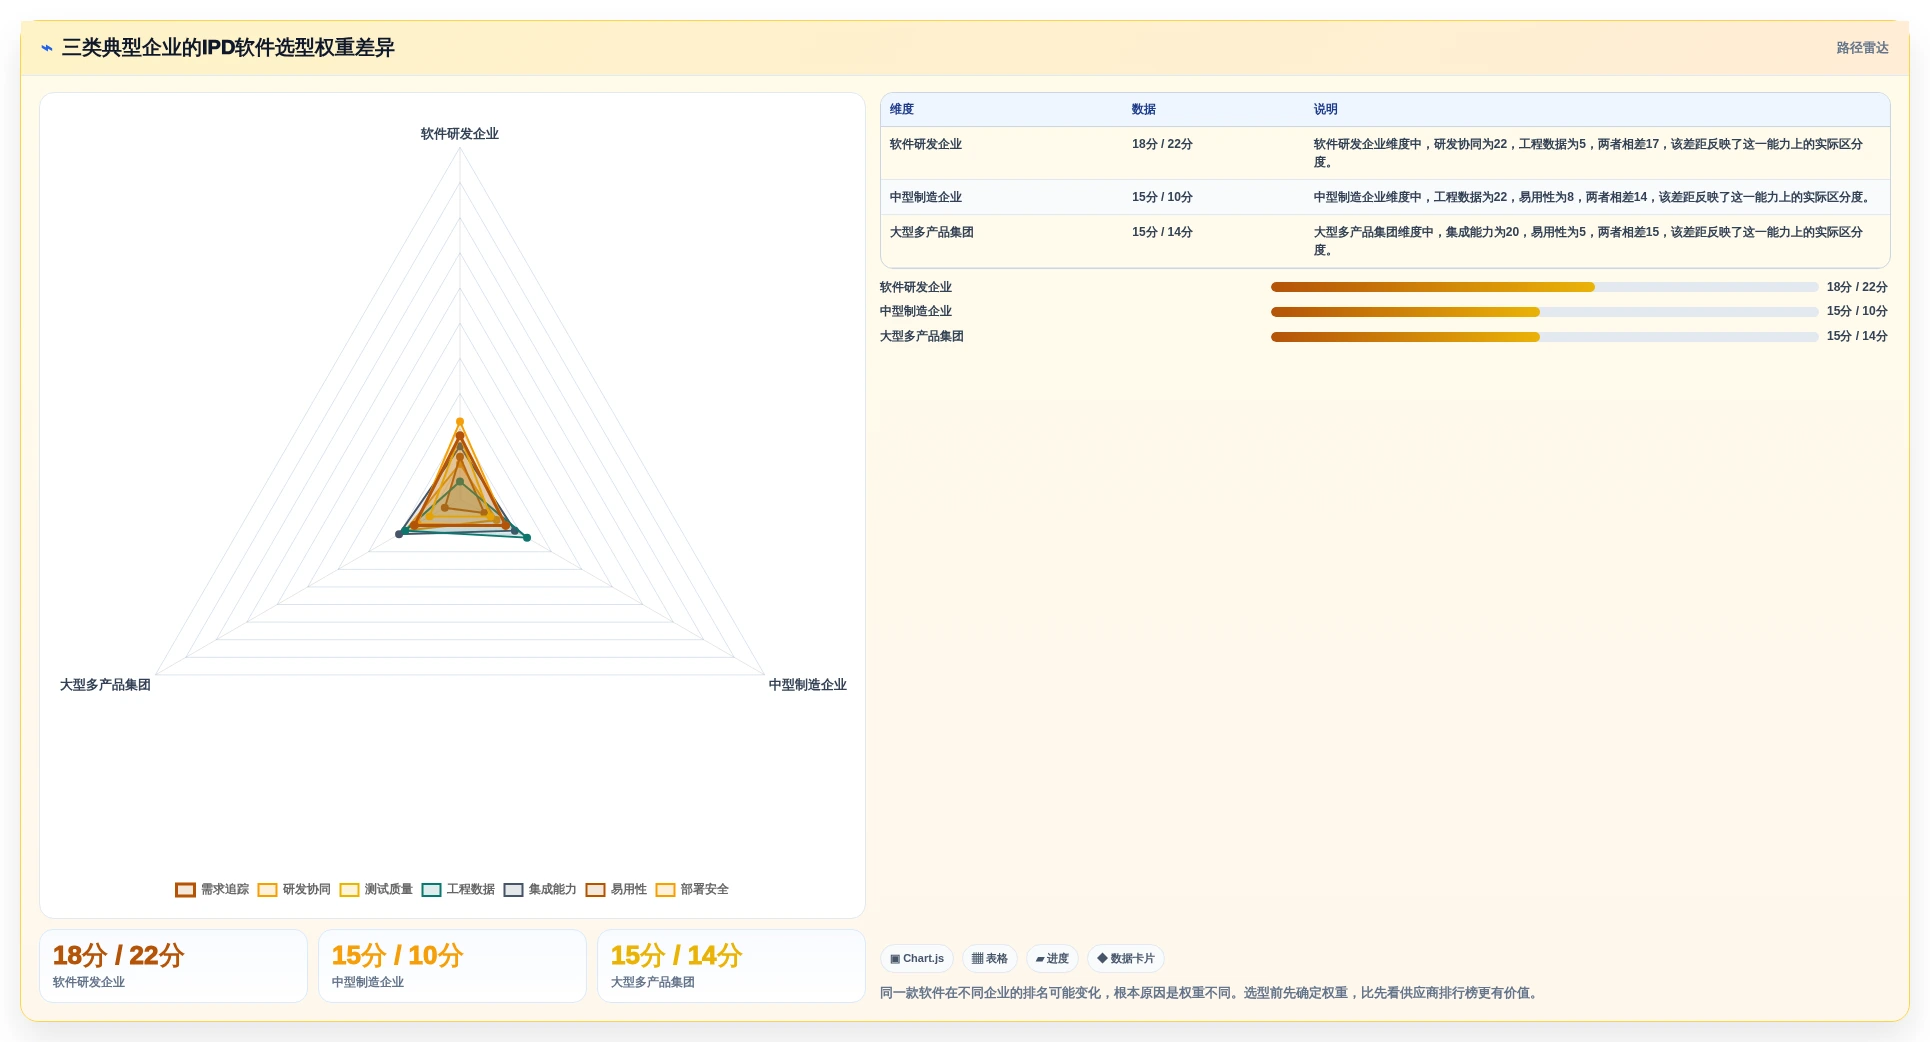Click the 数据 column header

(x=1144, y=109)
